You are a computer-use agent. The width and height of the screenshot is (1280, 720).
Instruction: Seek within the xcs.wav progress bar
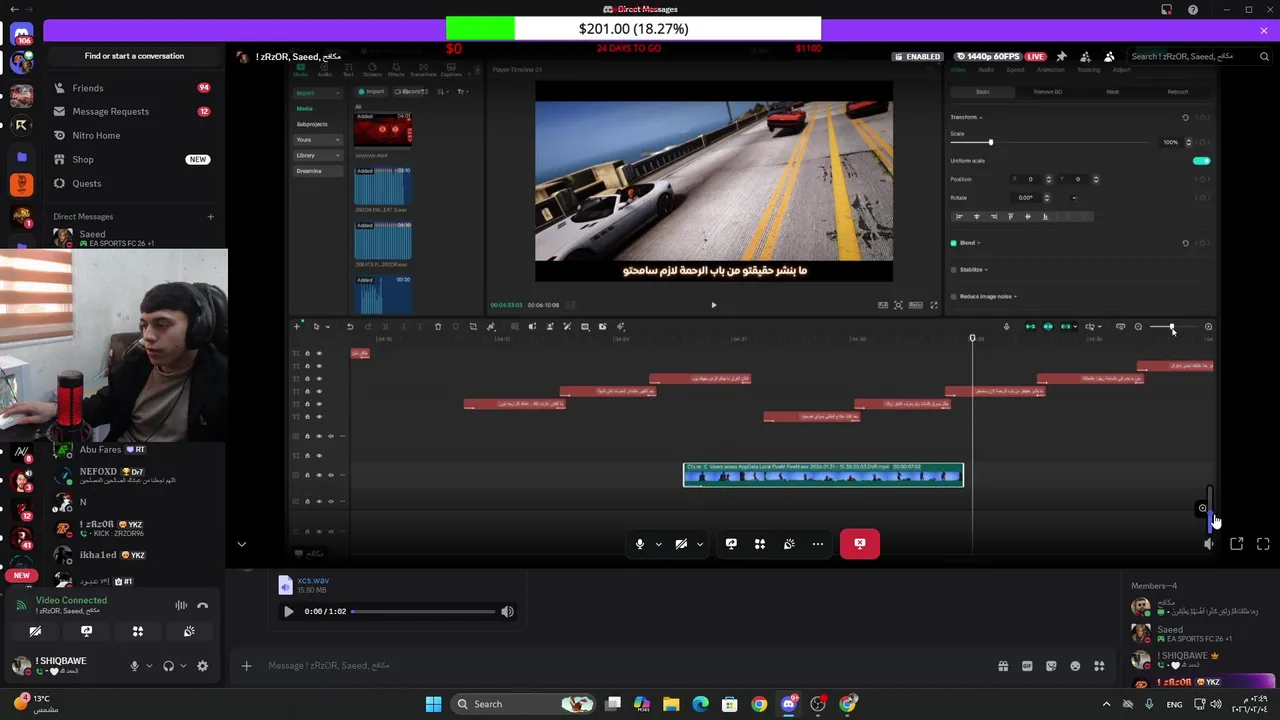pyautogui.click(x=423, y=612)
